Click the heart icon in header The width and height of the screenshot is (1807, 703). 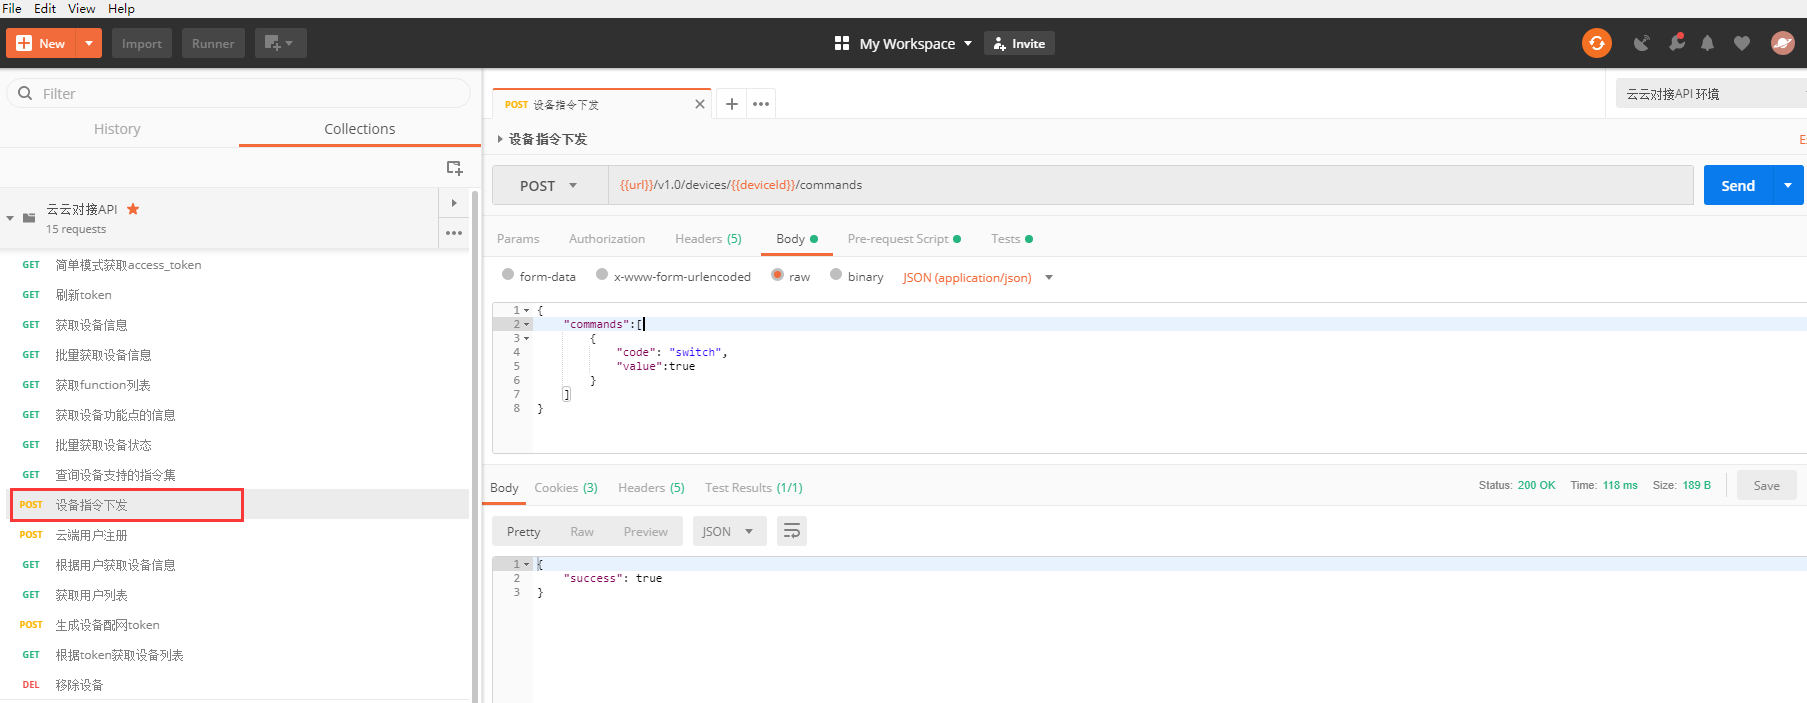coord(1741,43)
